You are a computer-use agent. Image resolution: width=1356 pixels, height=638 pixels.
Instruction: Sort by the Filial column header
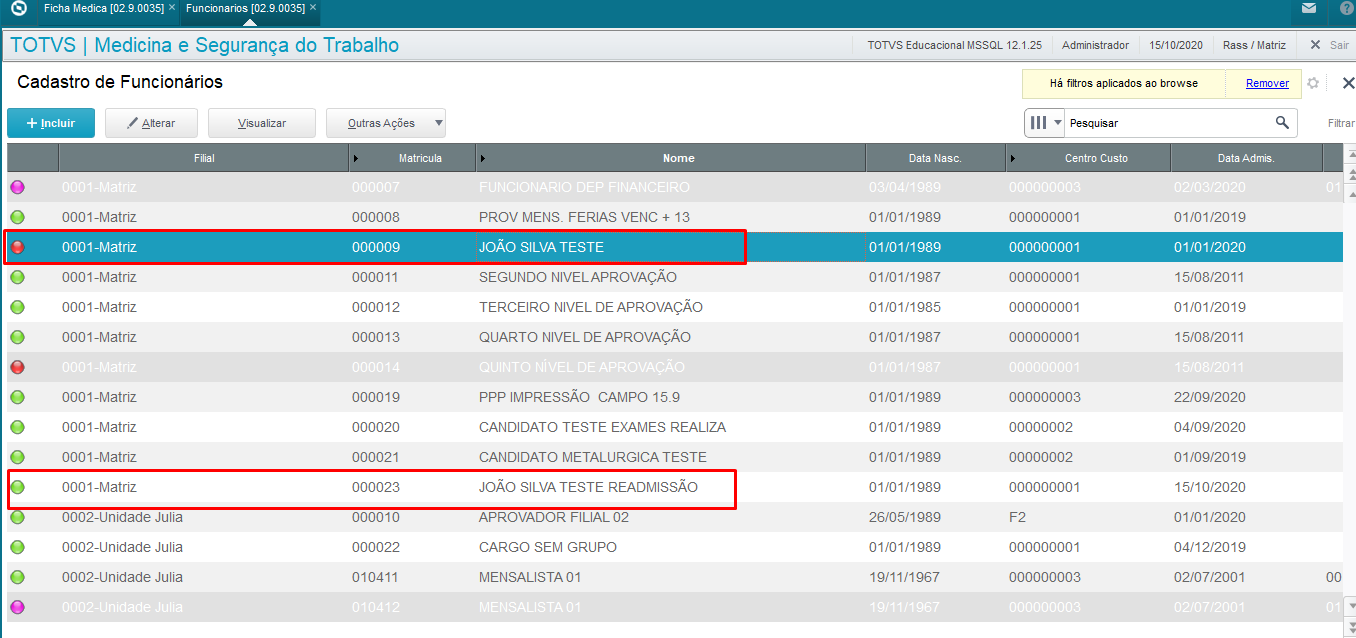[204, 158]
